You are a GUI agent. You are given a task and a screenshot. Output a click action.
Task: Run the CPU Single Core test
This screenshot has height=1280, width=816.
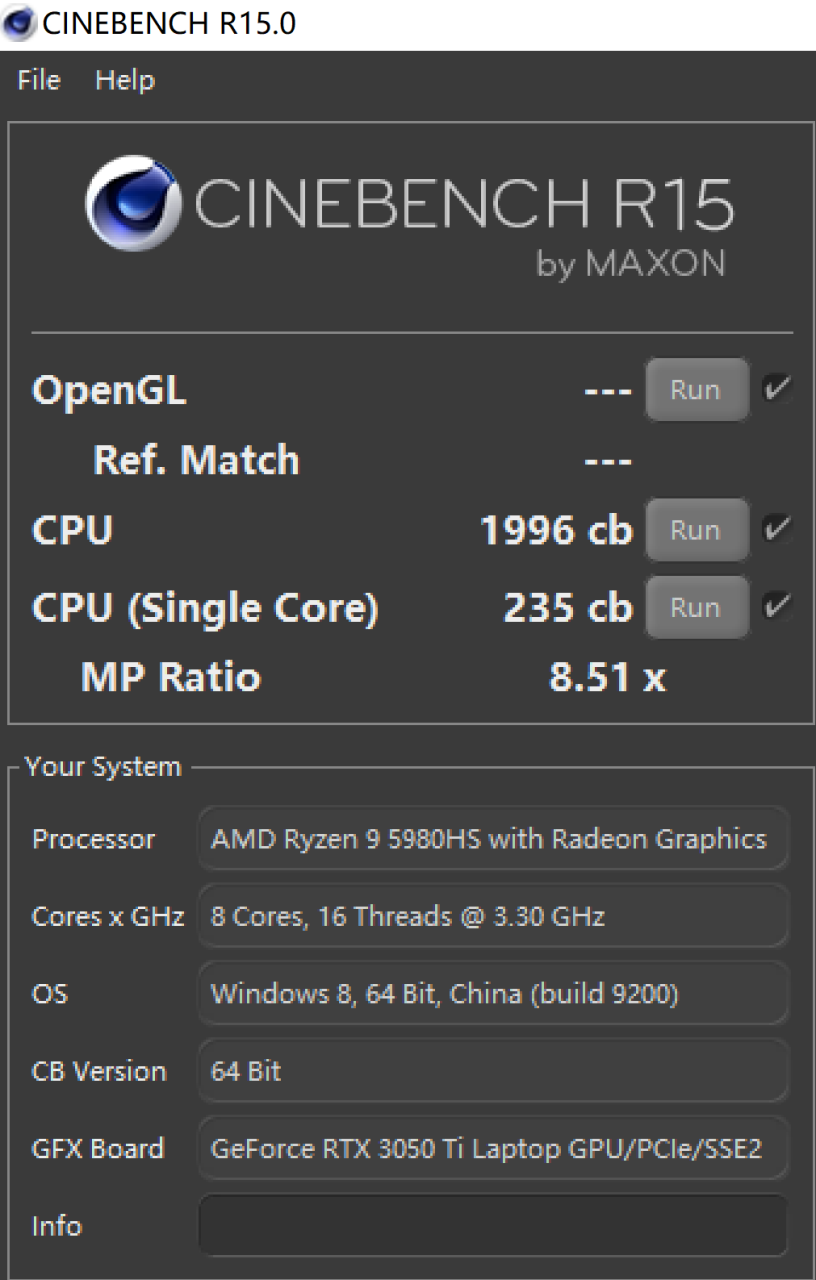696,607
